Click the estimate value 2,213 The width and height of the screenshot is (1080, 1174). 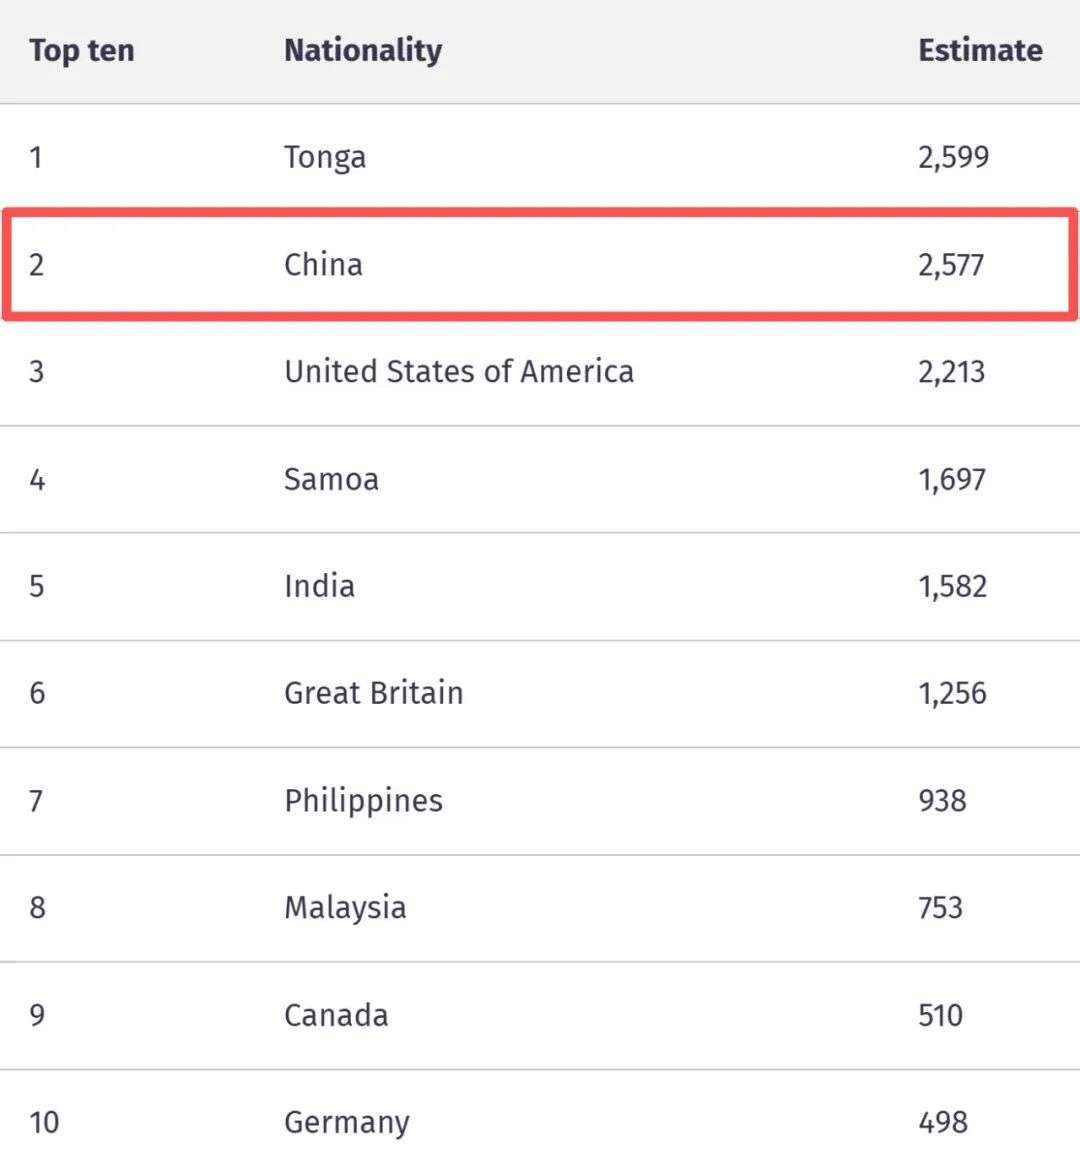951,372
